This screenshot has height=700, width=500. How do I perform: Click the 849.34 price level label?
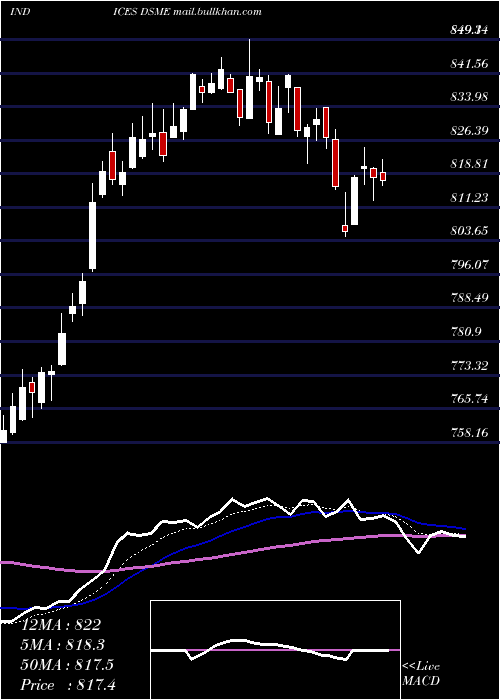pyautogui.click(x=469, y=30)
